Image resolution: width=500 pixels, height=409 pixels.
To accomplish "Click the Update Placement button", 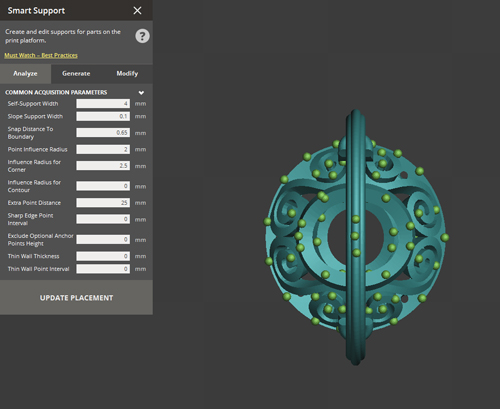I will pyautogui.click(x=76, y=298).
